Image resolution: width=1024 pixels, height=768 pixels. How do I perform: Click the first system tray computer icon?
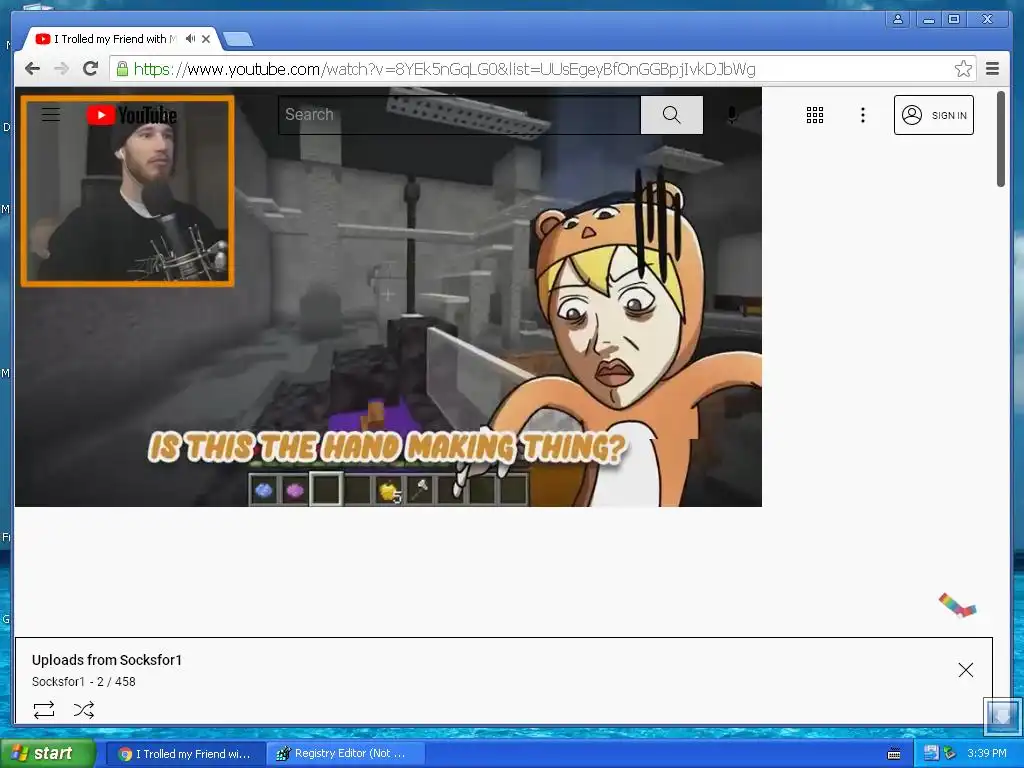[x=931, y=754]
